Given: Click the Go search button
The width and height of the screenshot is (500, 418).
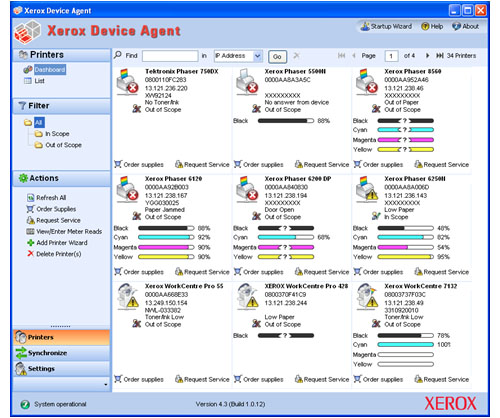Looking at the screenshot, I should (x=277, y=57).
